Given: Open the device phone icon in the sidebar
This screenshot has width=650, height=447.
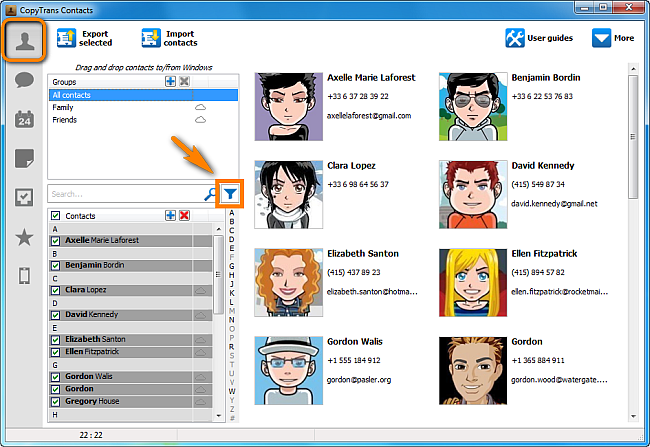Looking at the screenshot, I should pos(26,276).
